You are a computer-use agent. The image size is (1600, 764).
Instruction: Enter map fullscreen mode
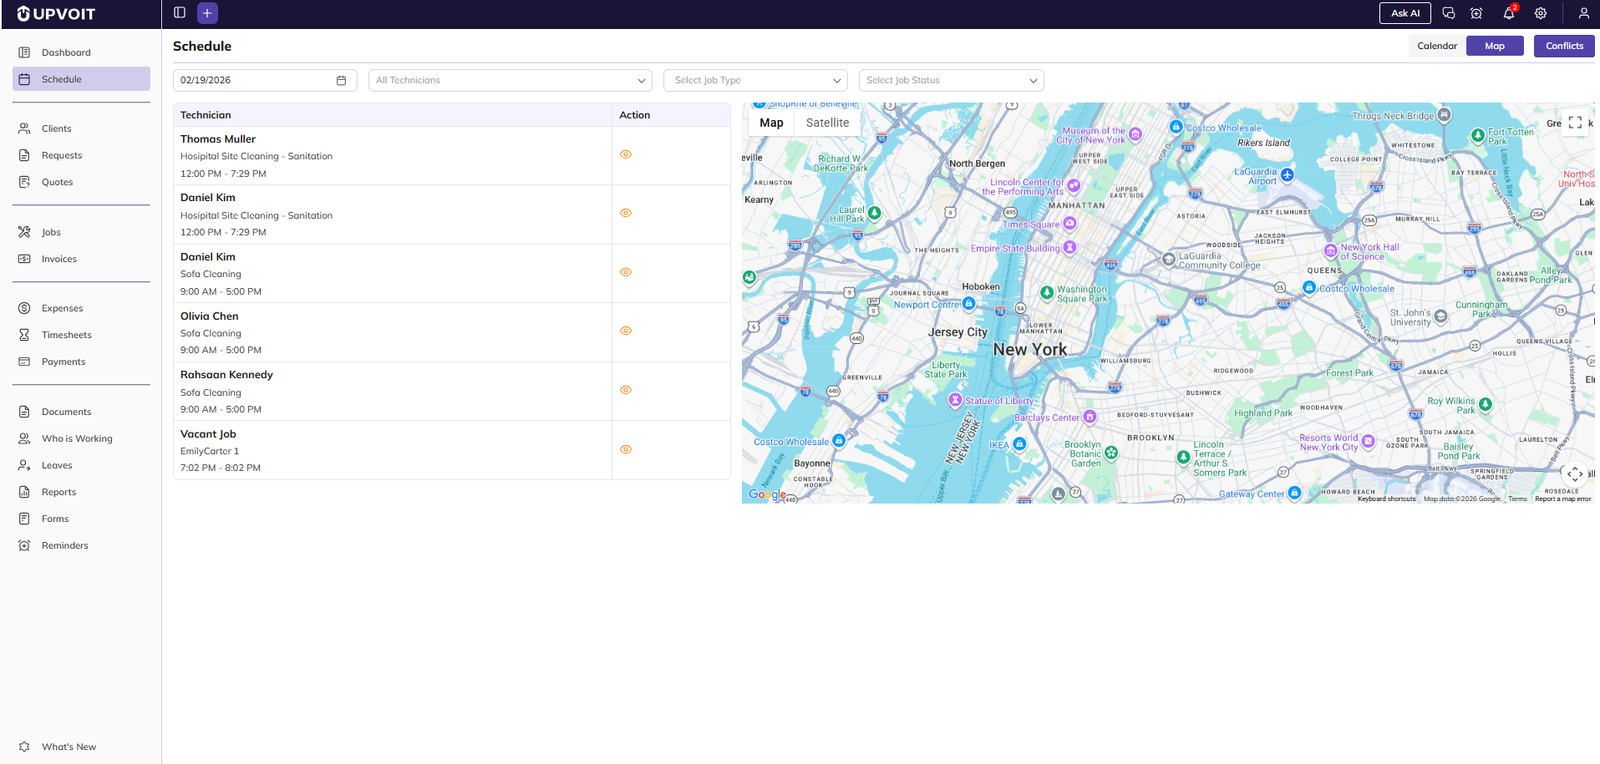click(x=1575, y=122)
